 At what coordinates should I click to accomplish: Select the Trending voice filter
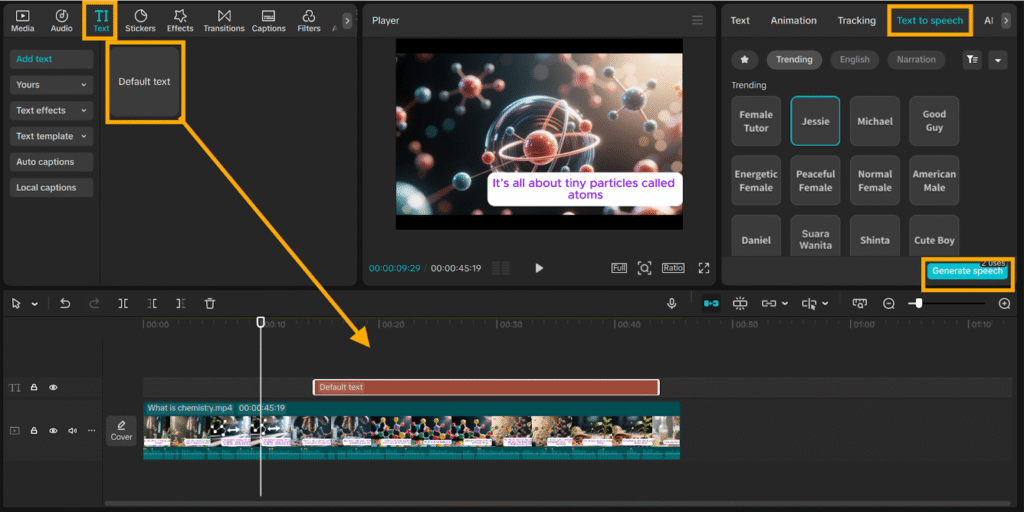tap(794, 59)
